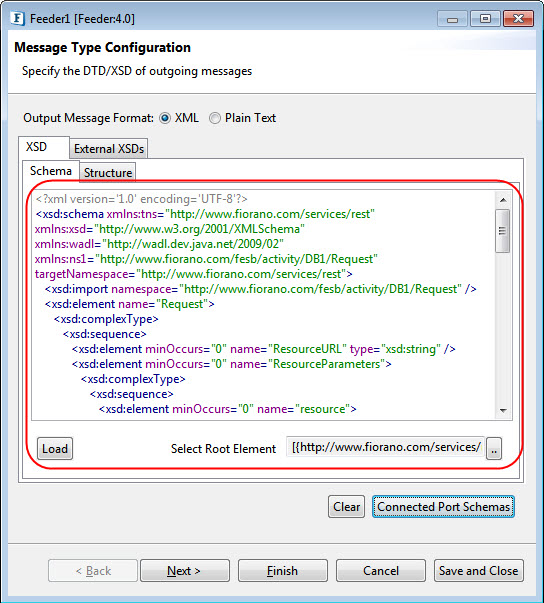Close the Feeder1 dialog window

tap(518, 18)
